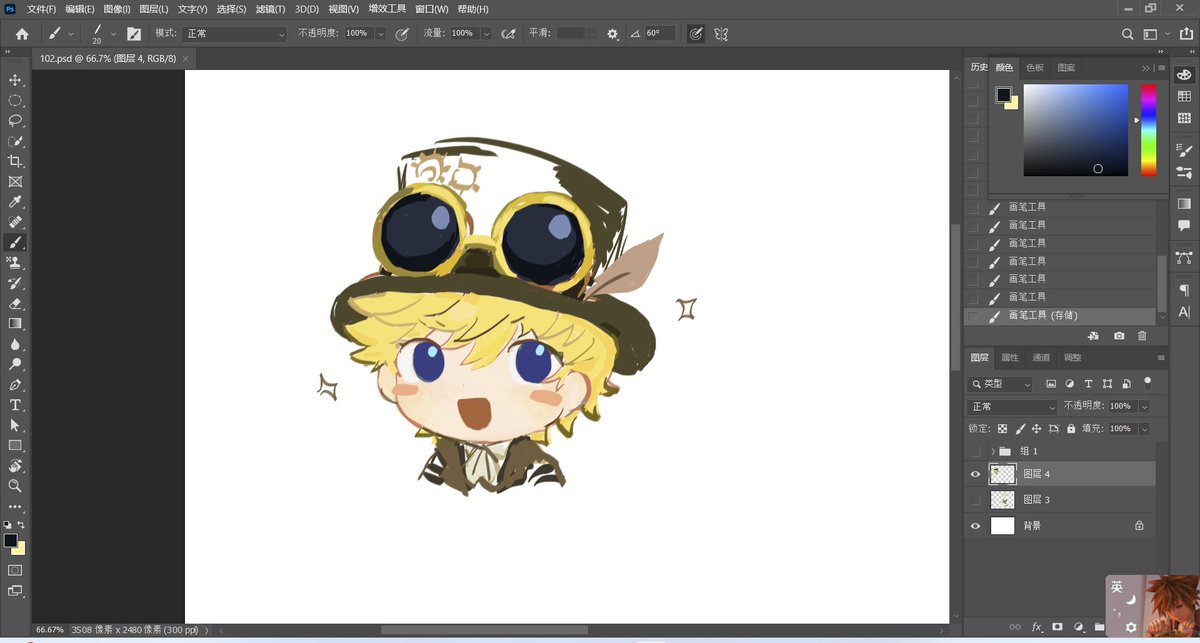Open the 文件(F) menu
Image resolution: width=1200 pixels, height=643 pixels.
(42, 9)
